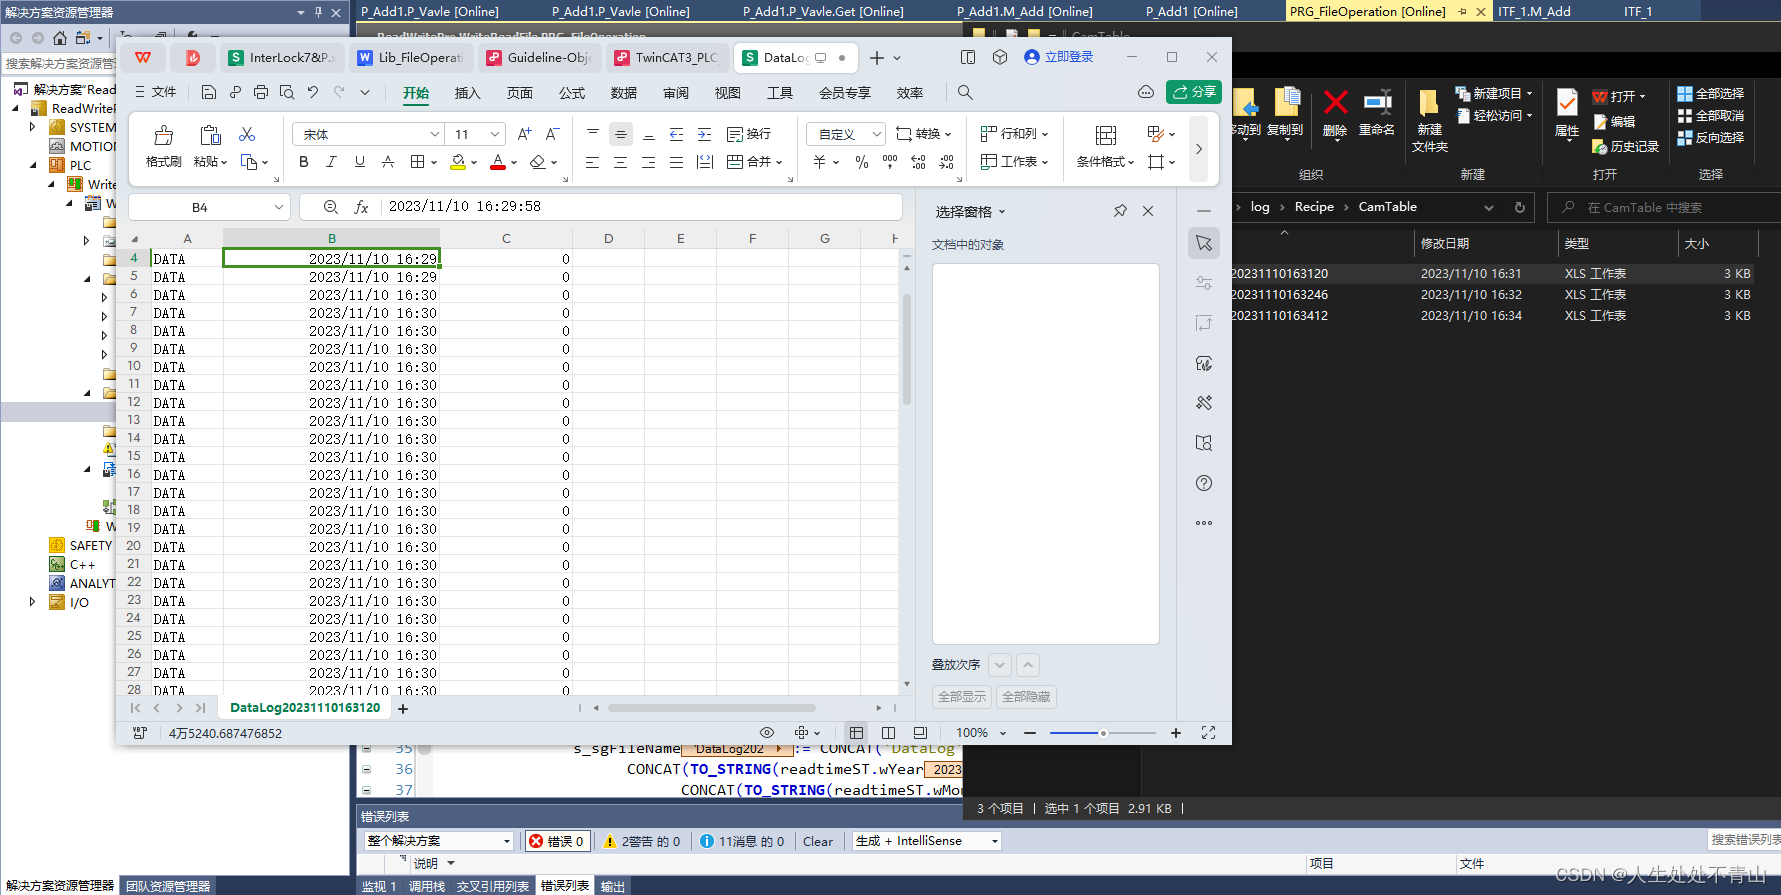The image size is (1781, 895).
Task: Increase font size with A+ icon
Action: pyautogui.click(x=524, y=134)
